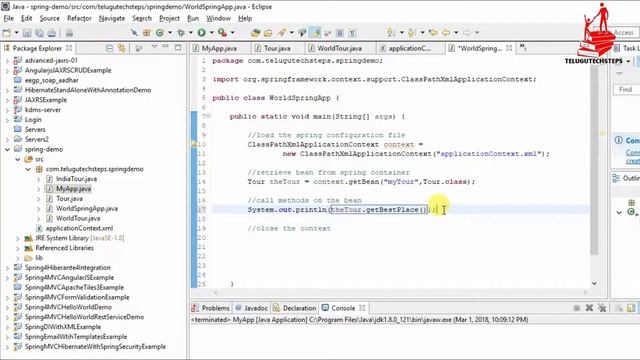Click the Open Task folder icon
The width and height of the screenshot is (640, 360).
[x=268, y=33]
